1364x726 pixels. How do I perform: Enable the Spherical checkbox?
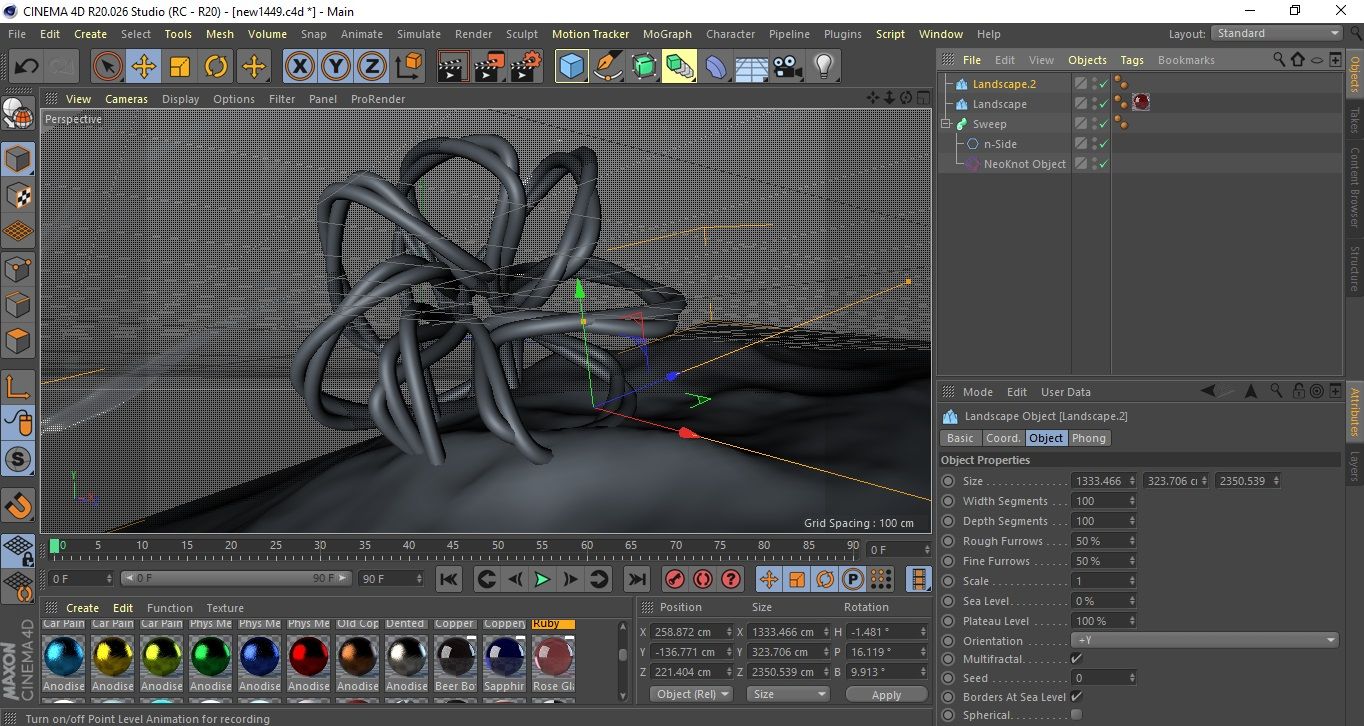pos(1076,715)
